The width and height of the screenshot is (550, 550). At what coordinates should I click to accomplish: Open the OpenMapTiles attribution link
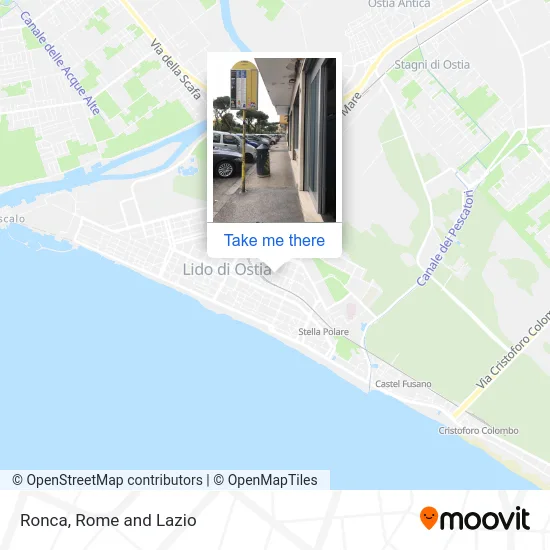coord(266,480)
